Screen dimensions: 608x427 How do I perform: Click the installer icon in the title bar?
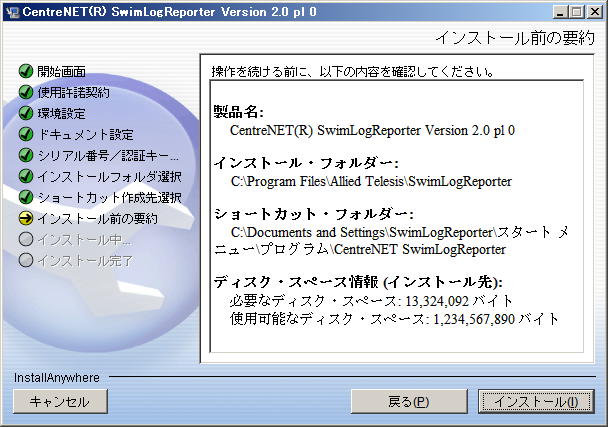pos(13,12)
